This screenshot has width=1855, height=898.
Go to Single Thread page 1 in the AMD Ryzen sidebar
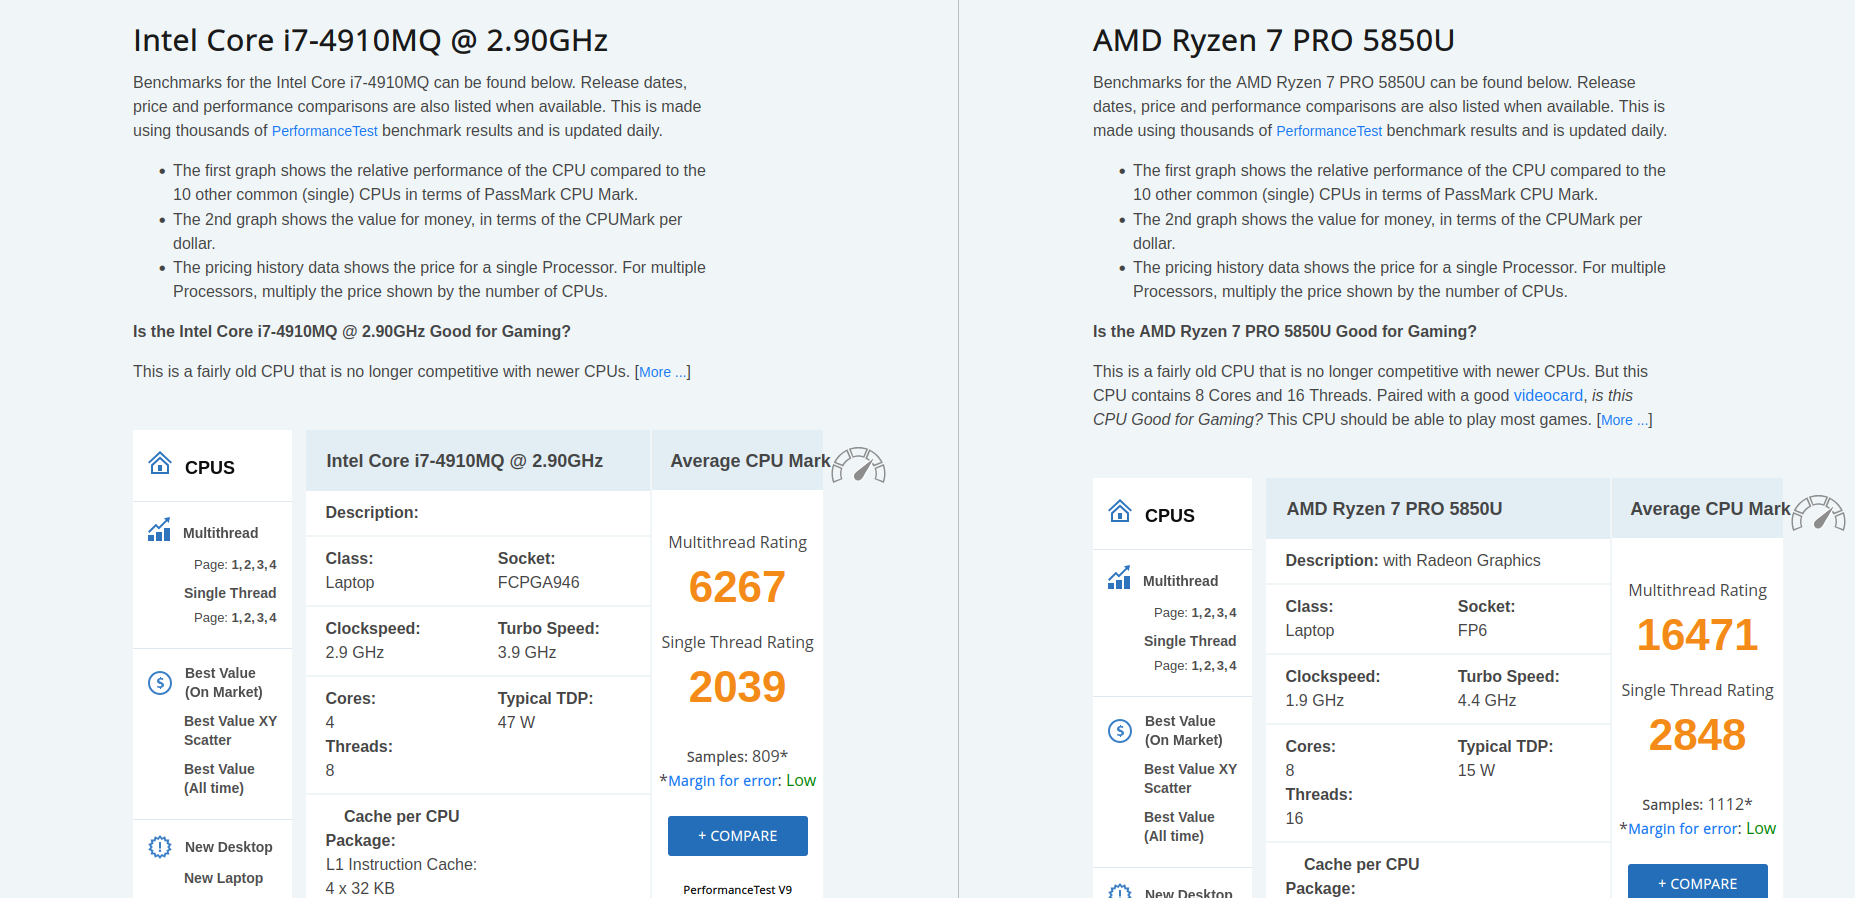pos(1194,666)
